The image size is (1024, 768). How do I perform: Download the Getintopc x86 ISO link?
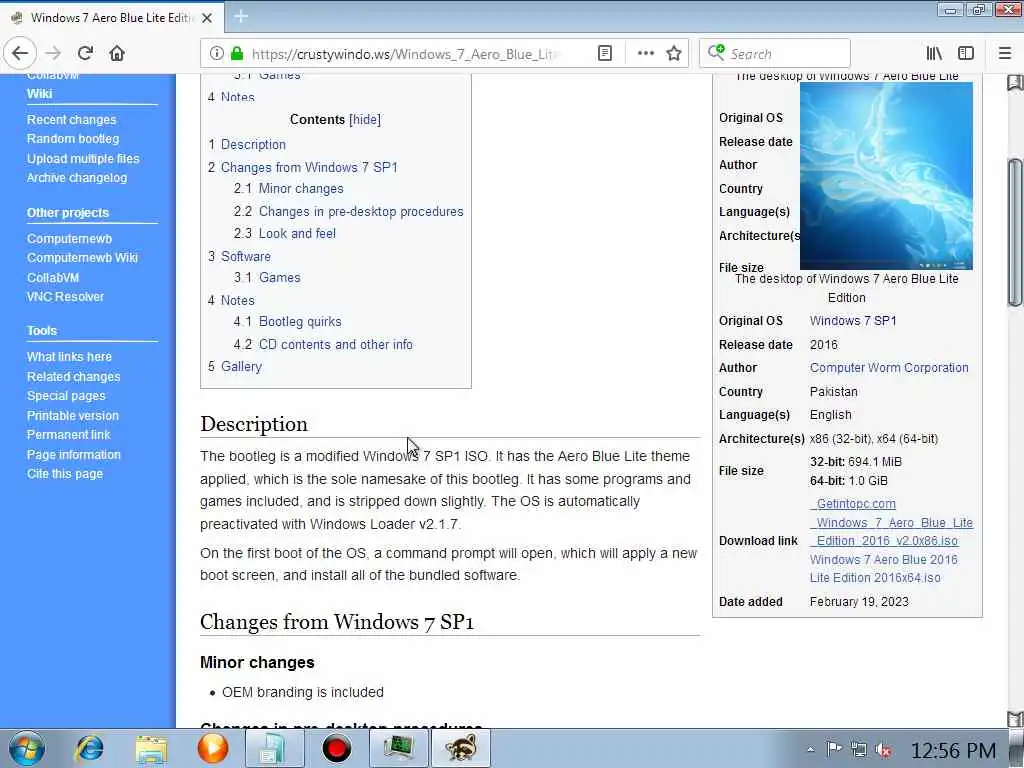891,522
